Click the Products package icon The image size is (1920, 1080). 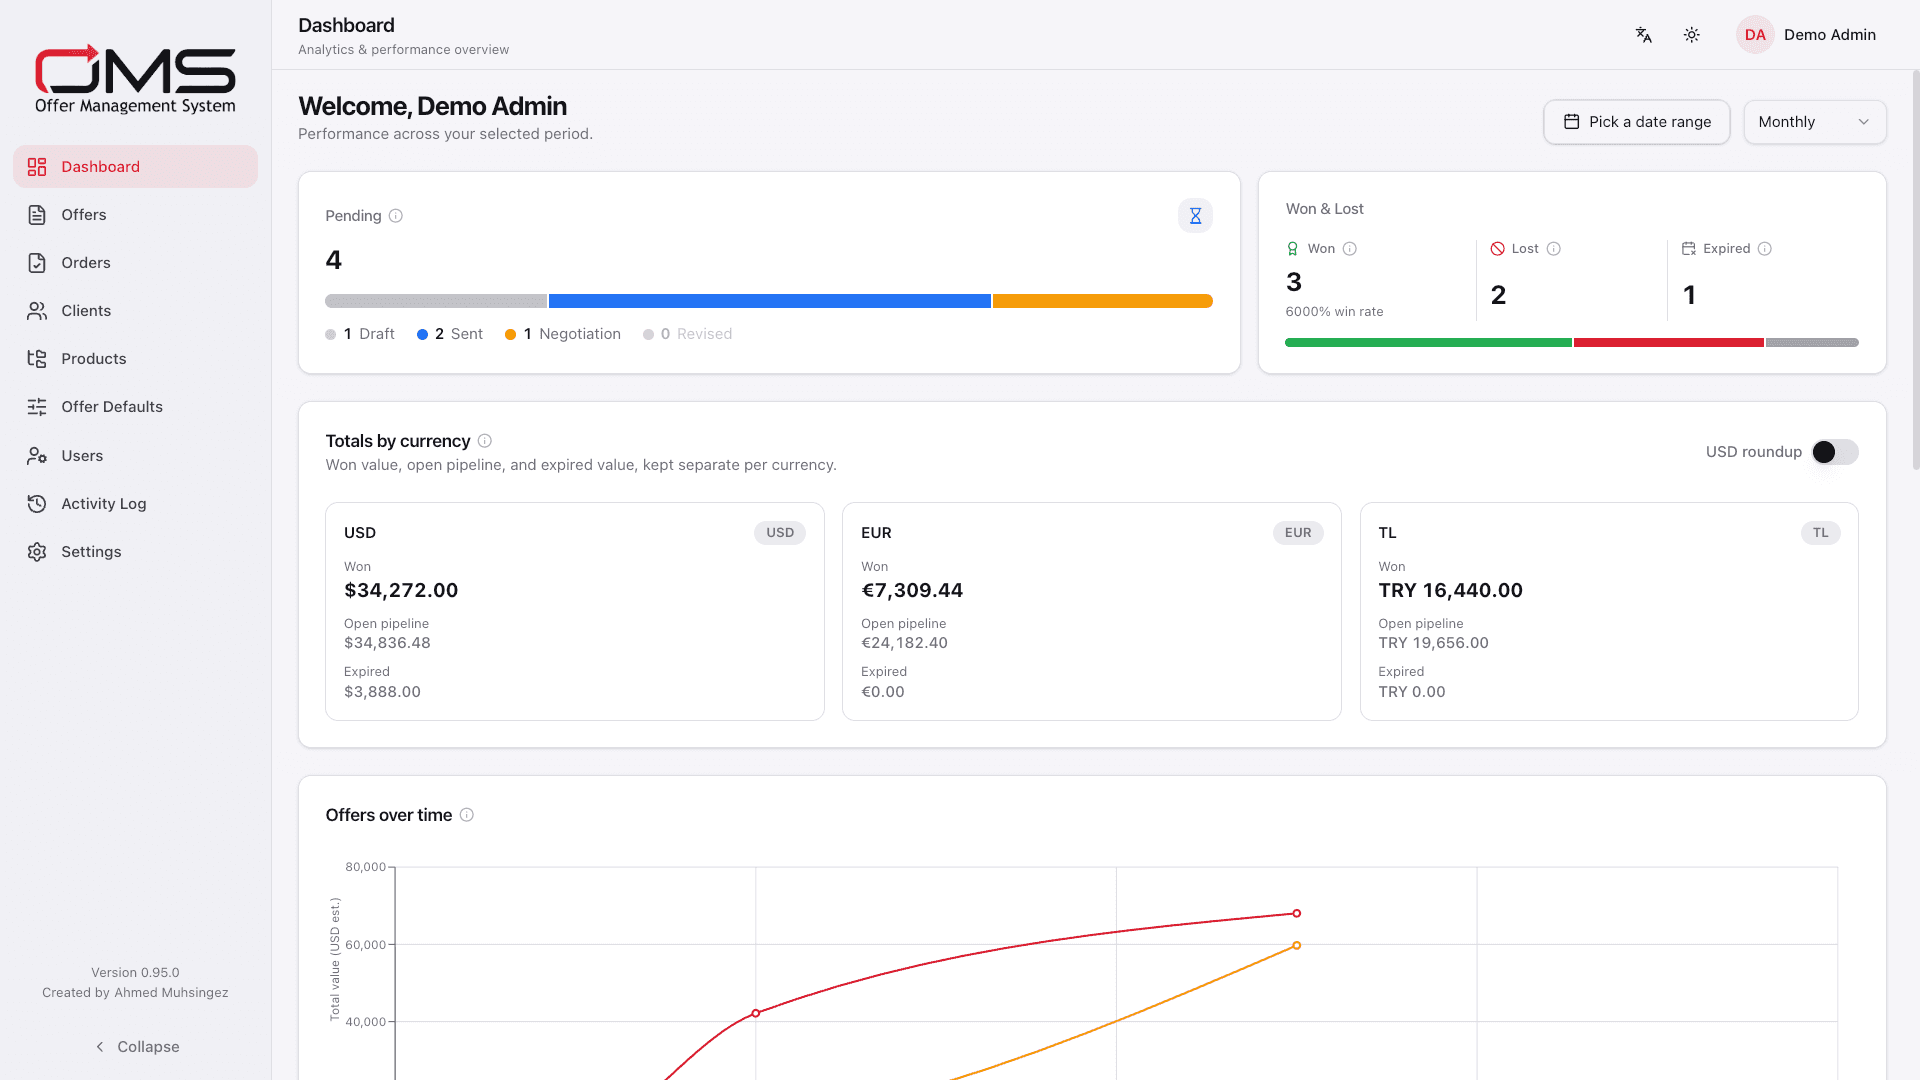[37, 359]
